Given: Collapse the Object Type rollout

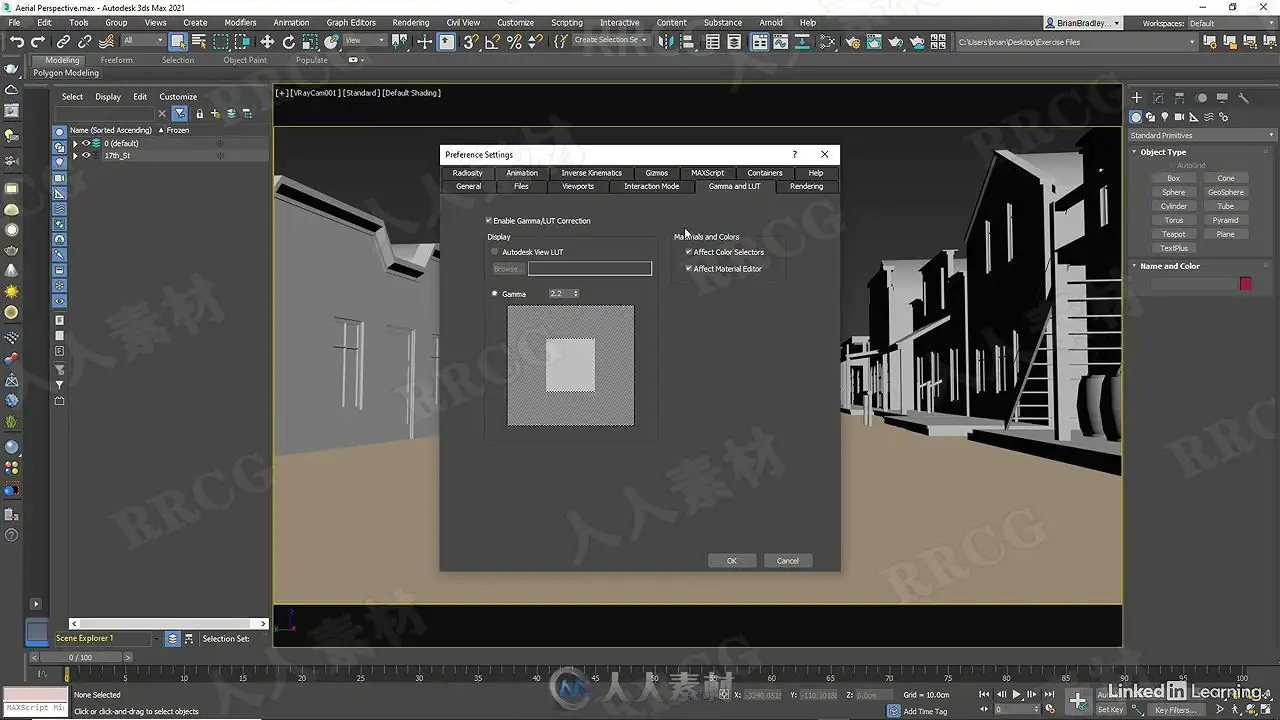Looking at the screenshot, I should pos(1162,152).
